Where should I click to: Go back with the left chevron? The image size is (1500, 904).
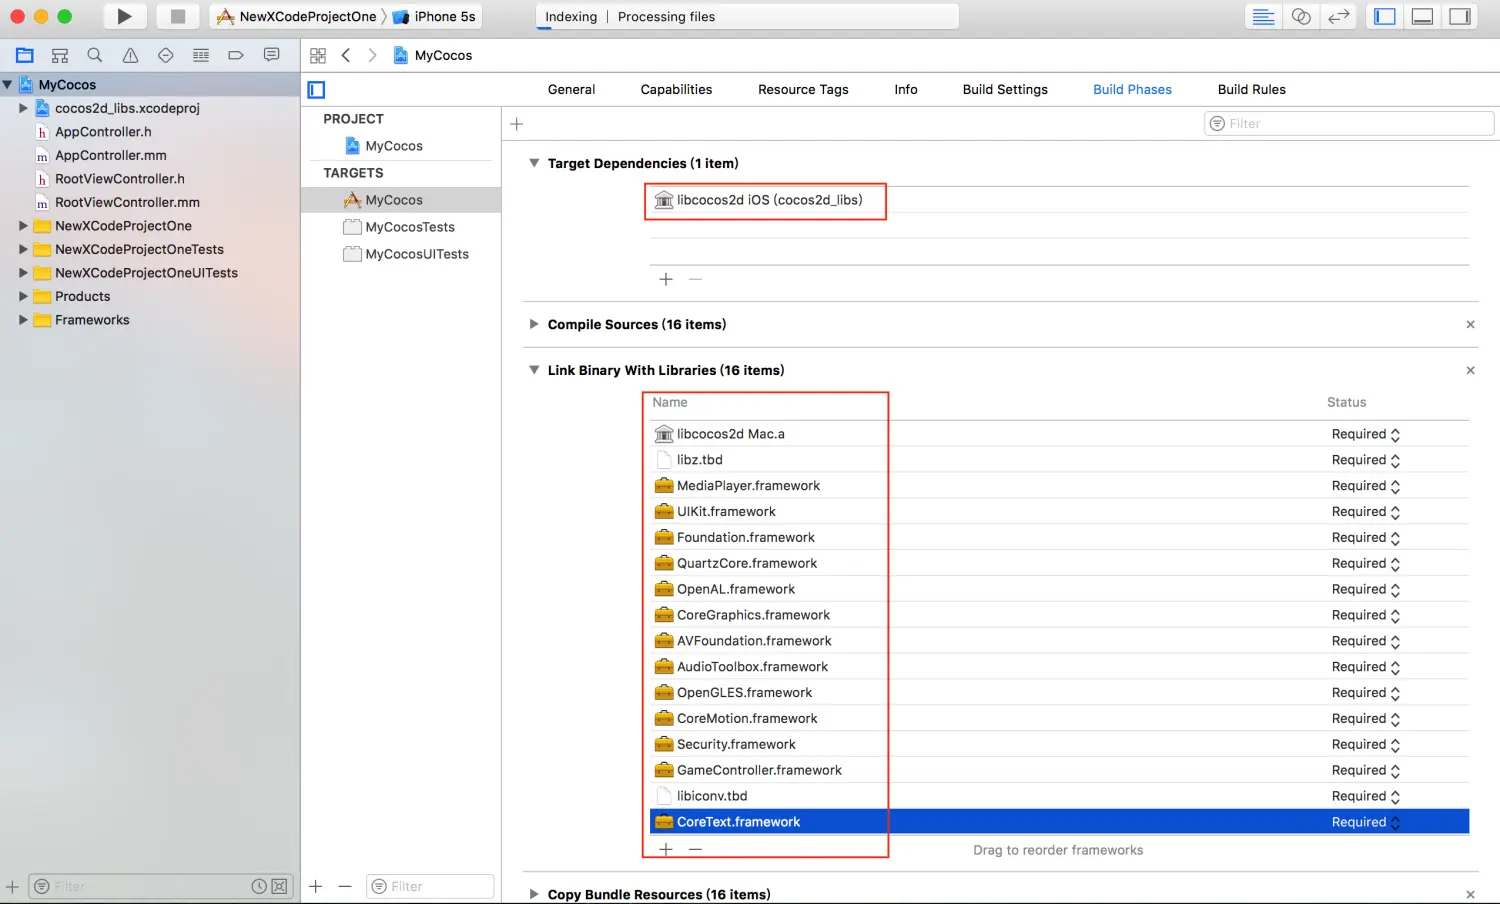(346, 55)
